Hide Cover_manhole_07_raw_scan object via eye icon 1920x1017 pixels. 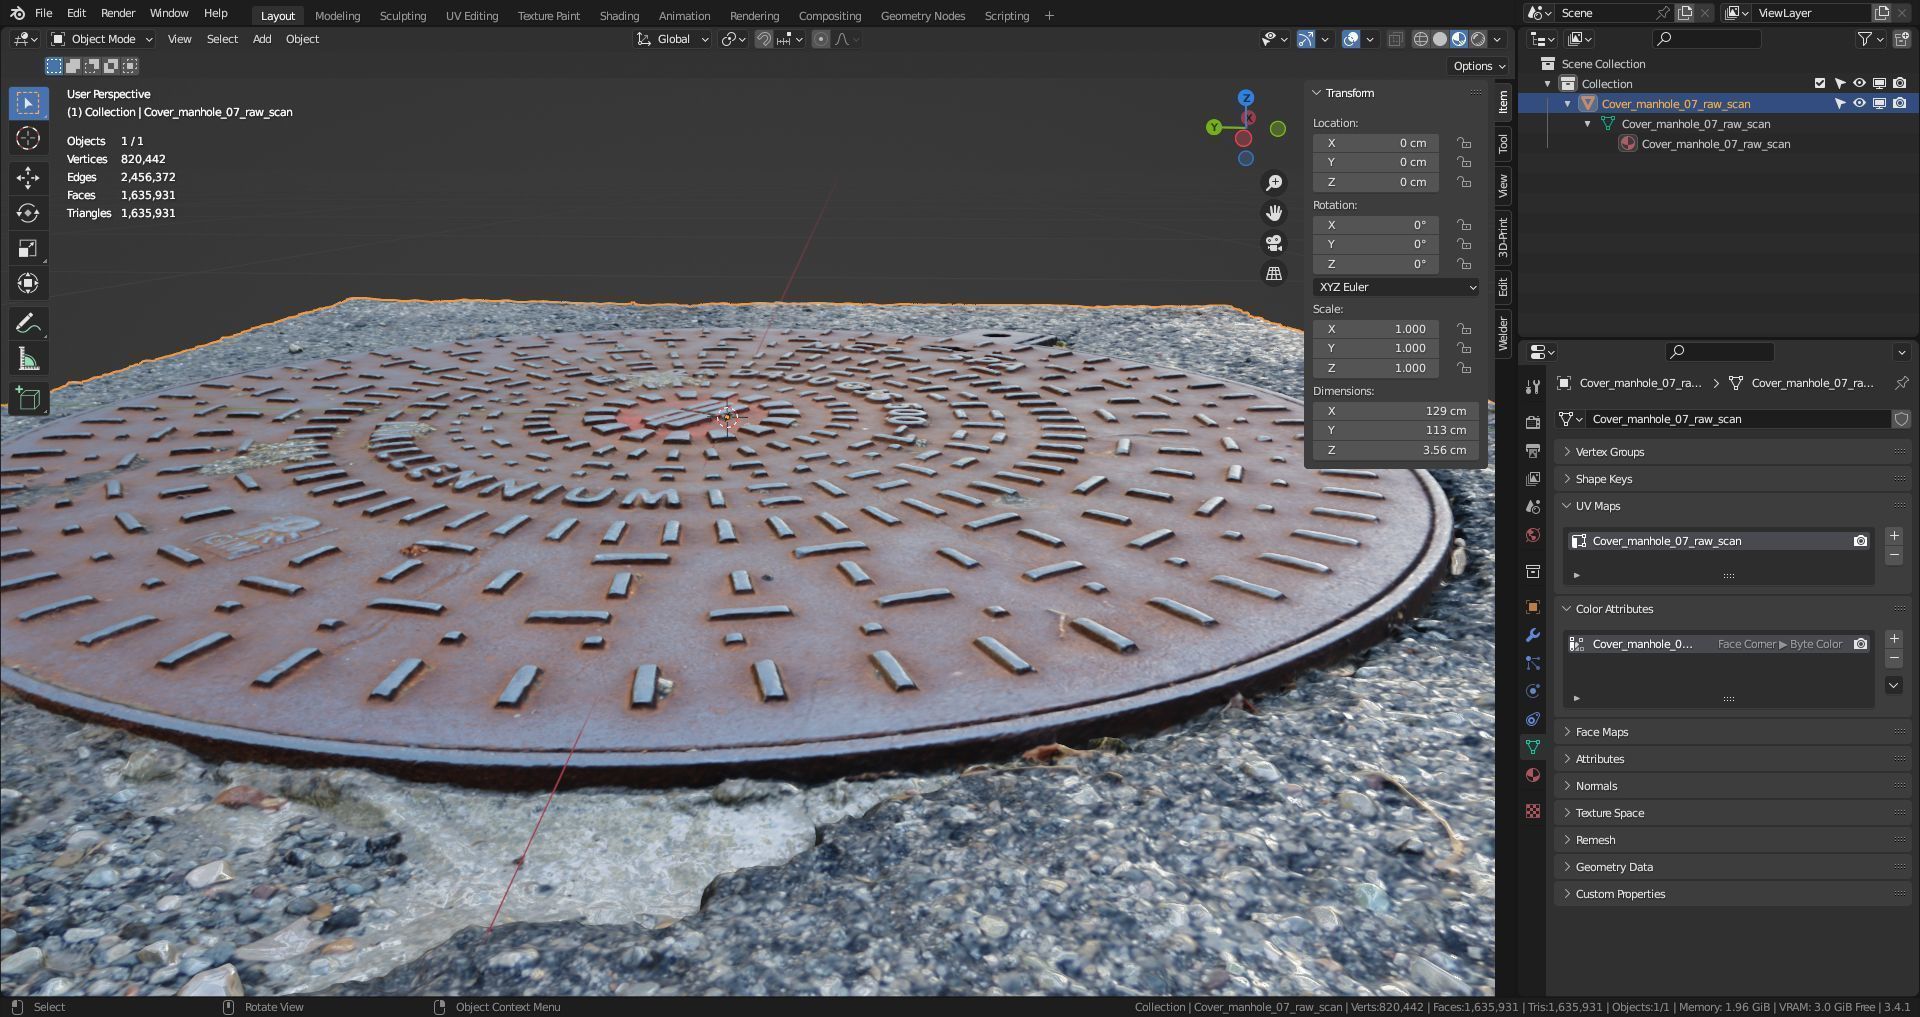click(x=1859, y=104)
